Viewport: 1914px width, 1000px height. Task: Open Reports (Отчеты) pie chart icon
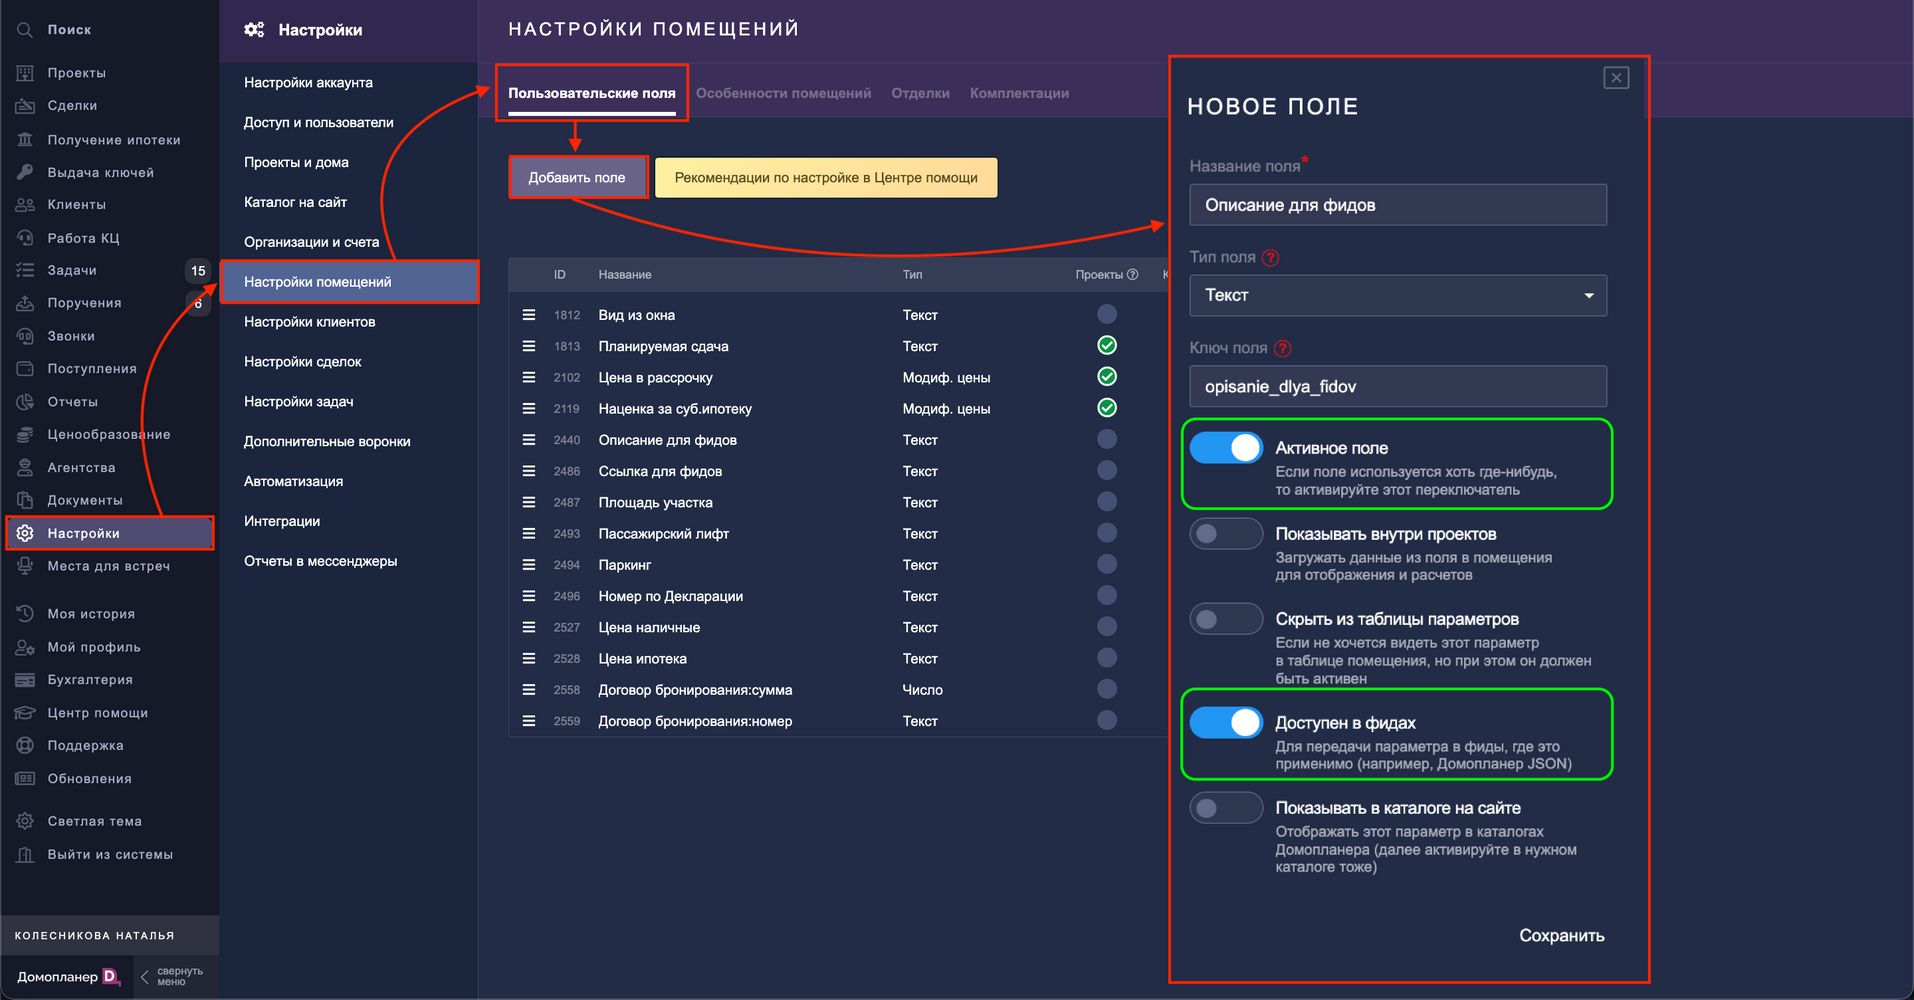[25, 402]
